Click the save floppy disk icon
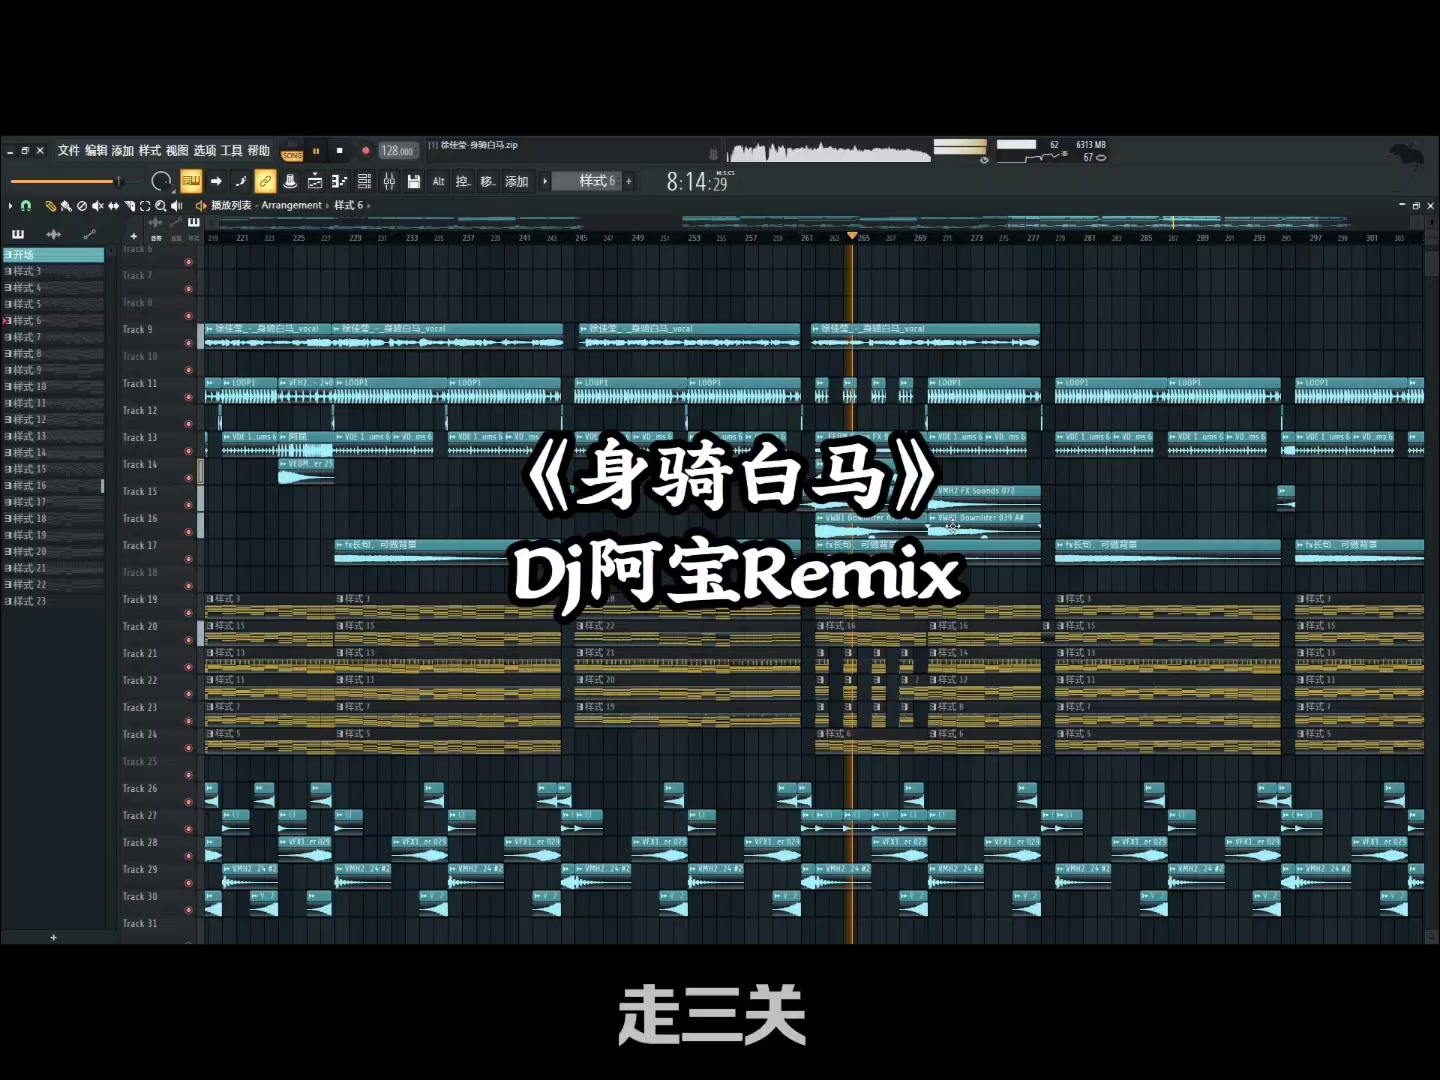1440x1080 pixels. [414, 181]
